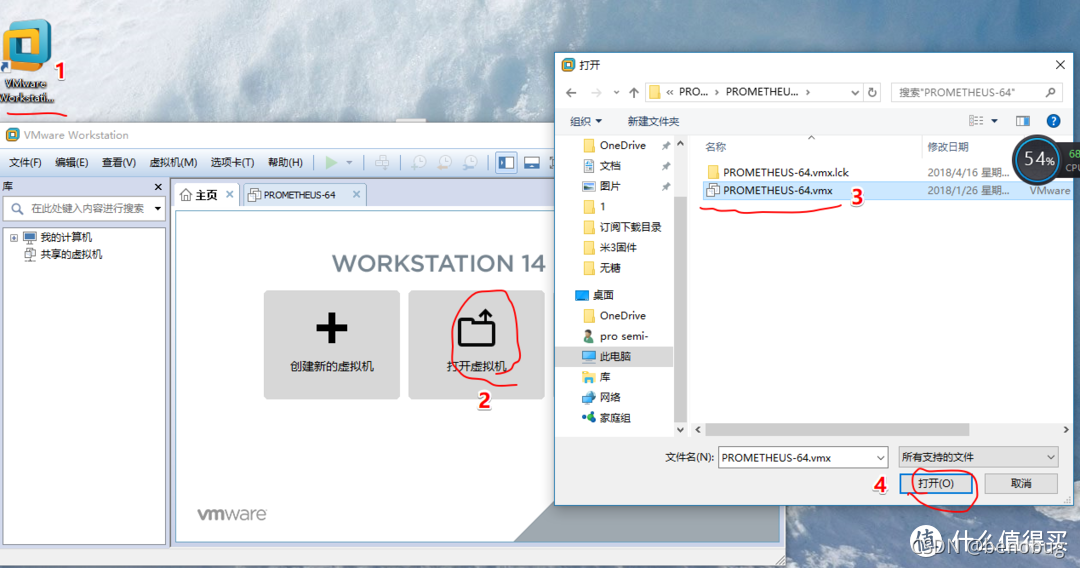Open the library search filter dropdown arrow
This screenshot has height=568, width=1080.
(x=158, y=209)
